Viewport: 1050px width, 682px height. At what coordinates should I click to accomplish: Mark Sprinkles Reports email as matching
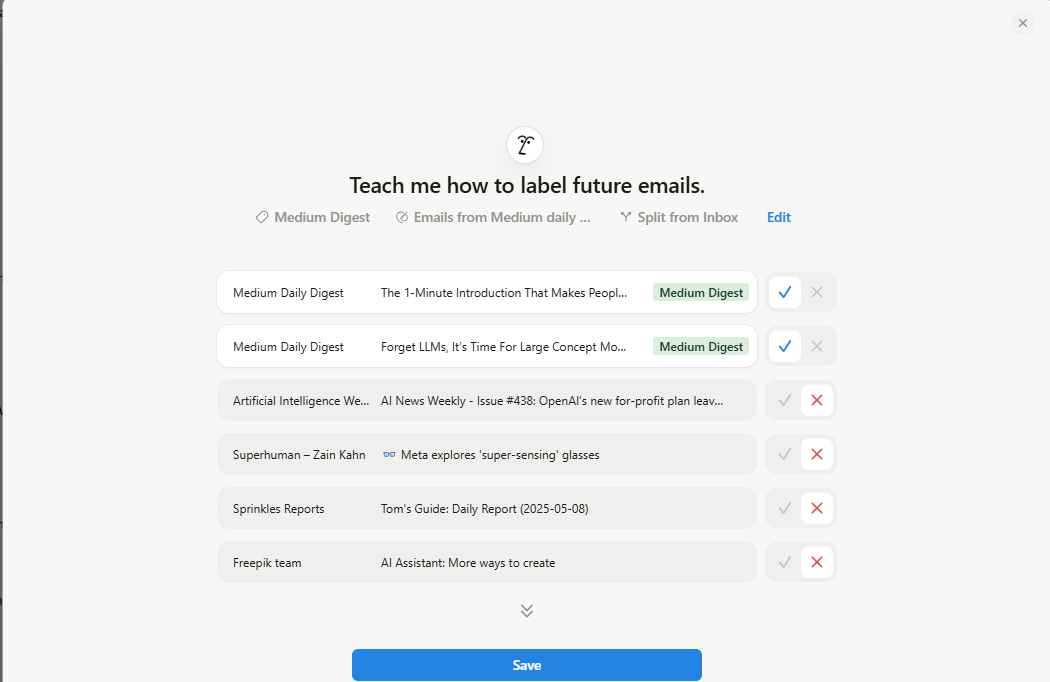tap(785, 508)
